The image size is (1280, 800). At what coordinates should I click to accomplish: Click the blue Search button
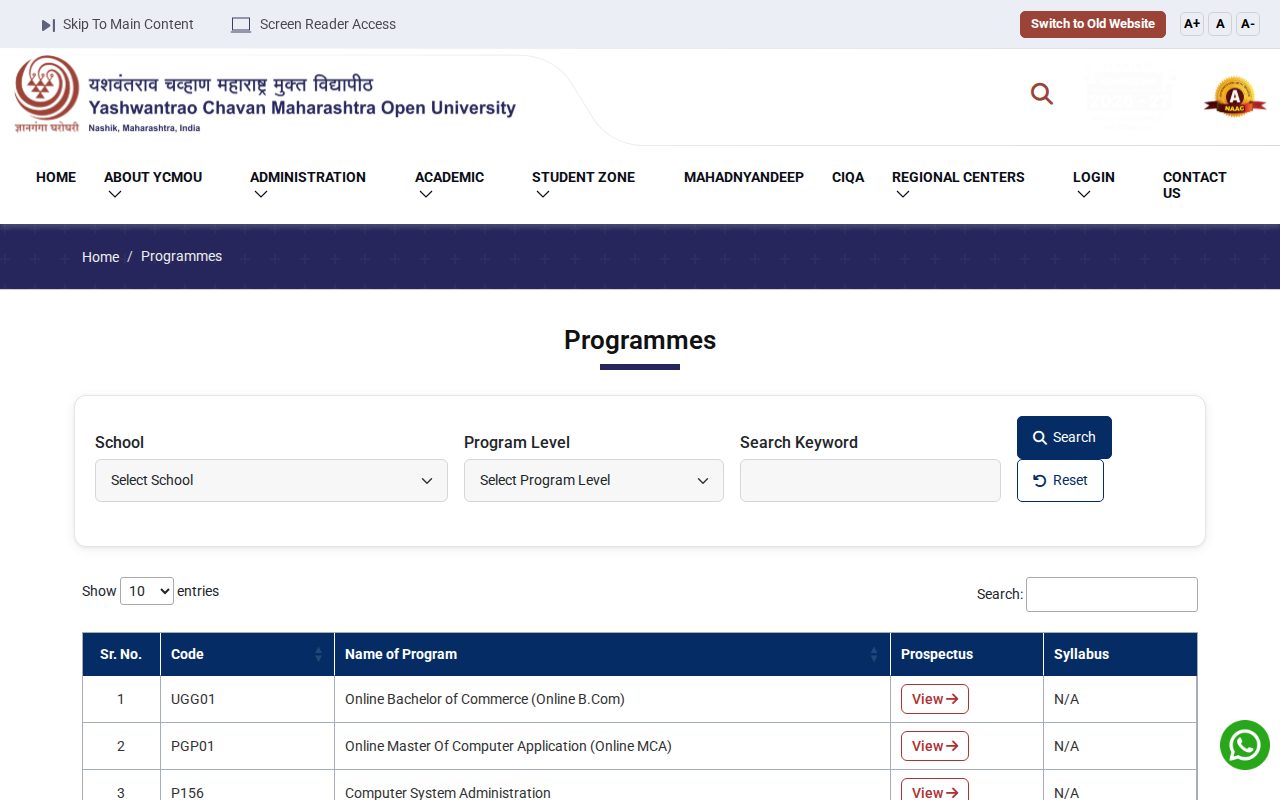pos(1064,437)
